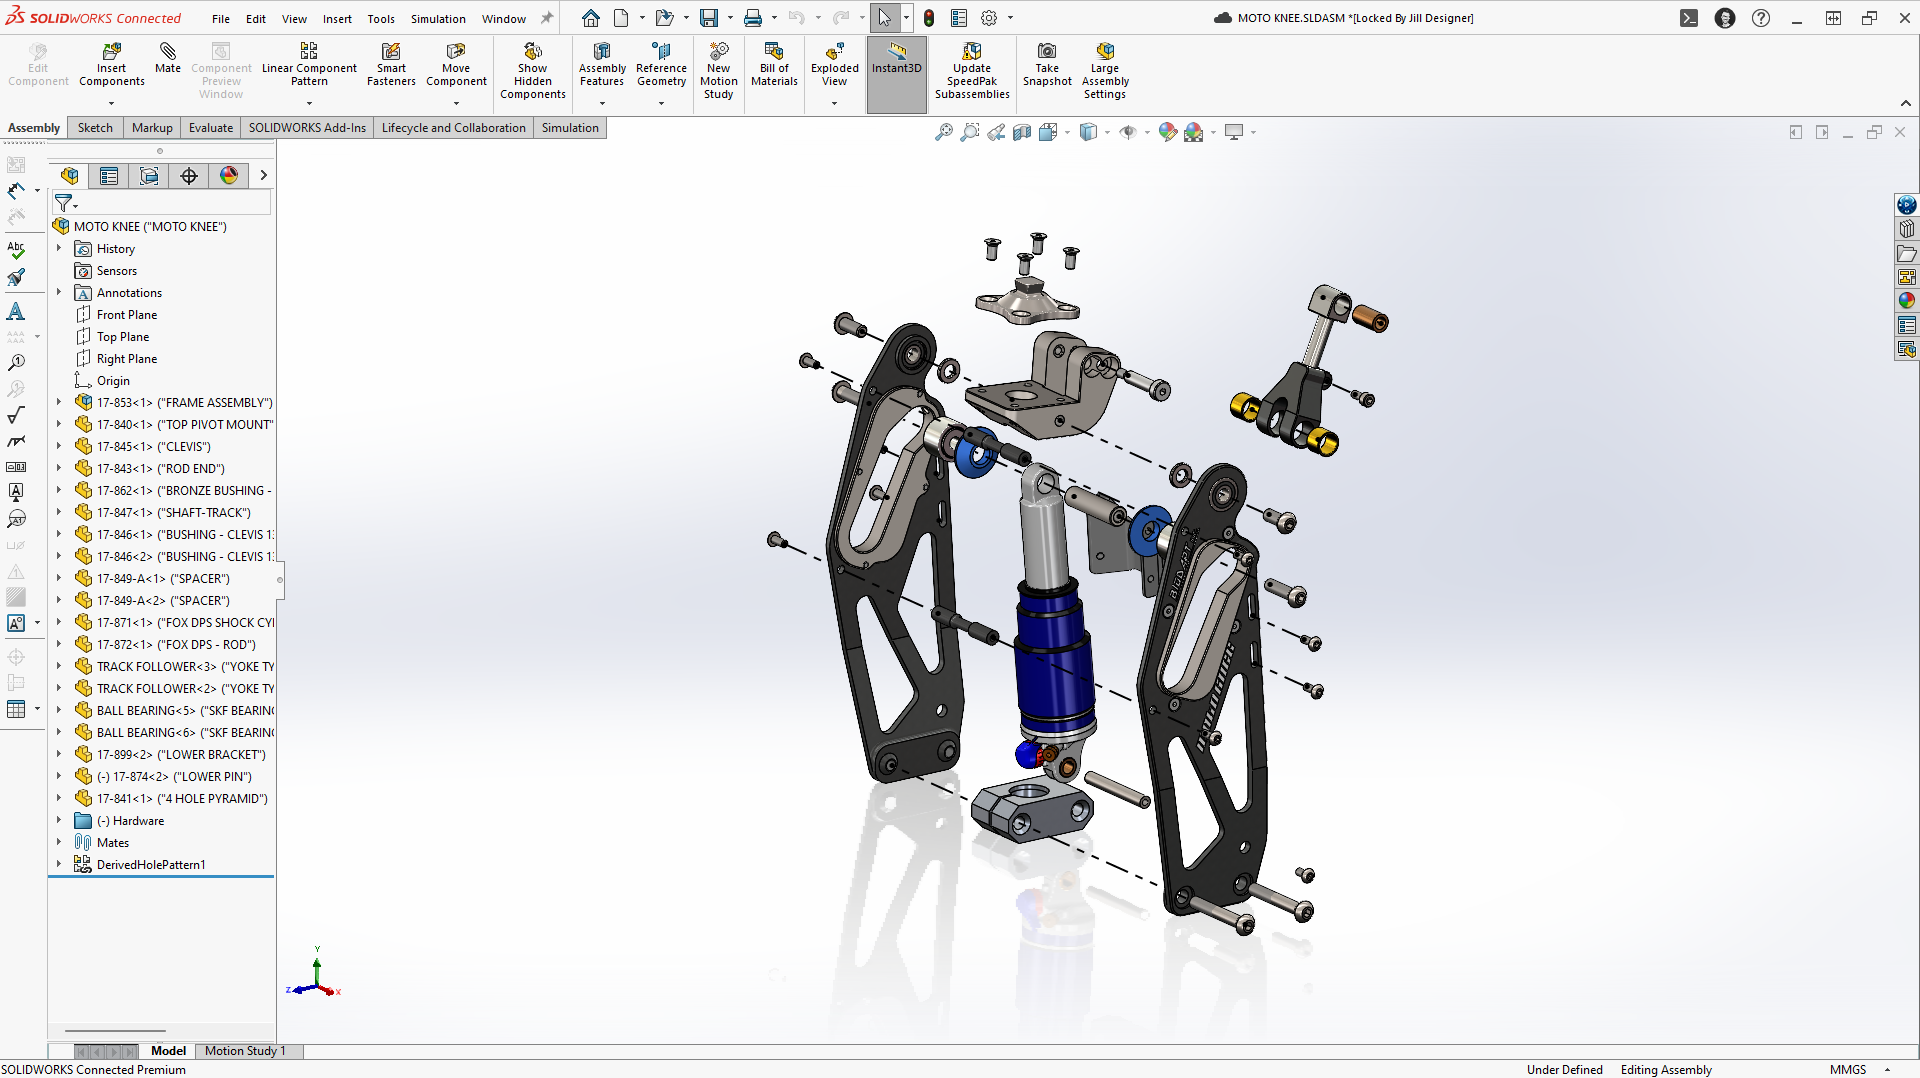Open the Section View tool

tap(1020, 131)
